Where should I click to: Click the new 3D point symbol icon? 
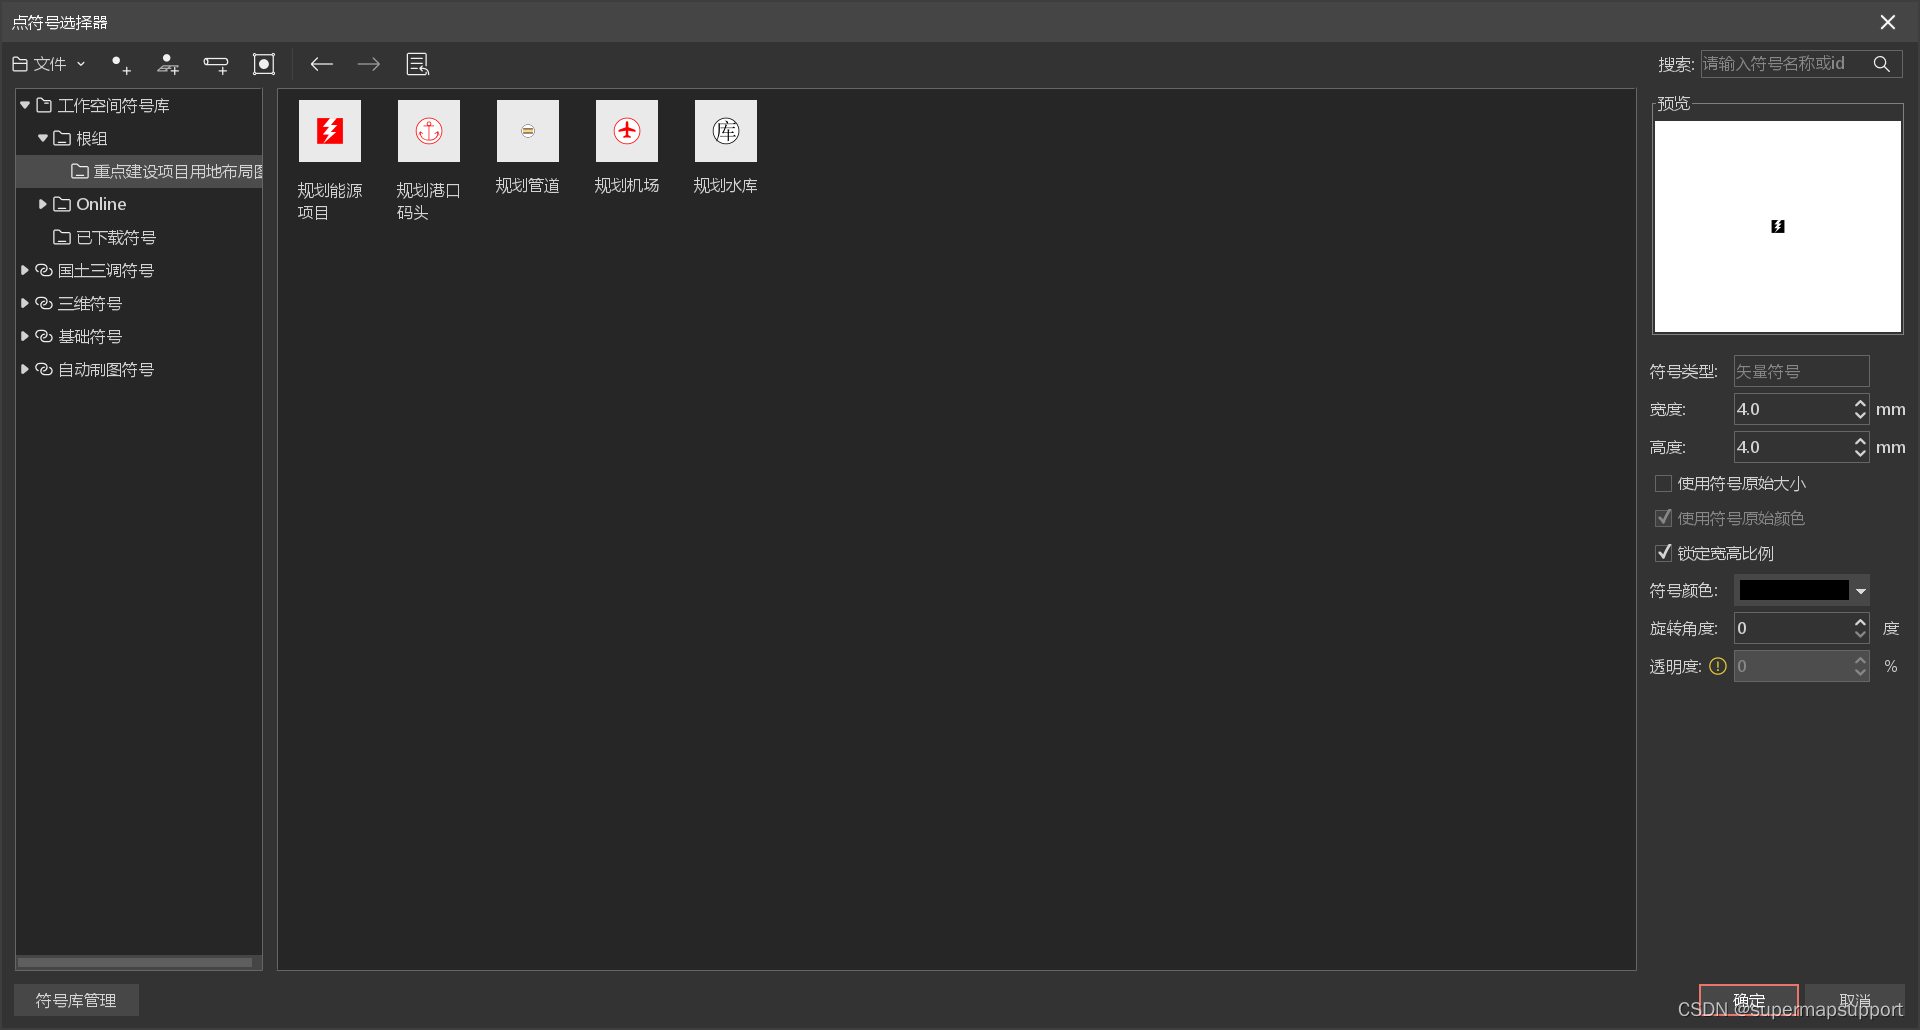pyautogui.click(x=168, y=65)
